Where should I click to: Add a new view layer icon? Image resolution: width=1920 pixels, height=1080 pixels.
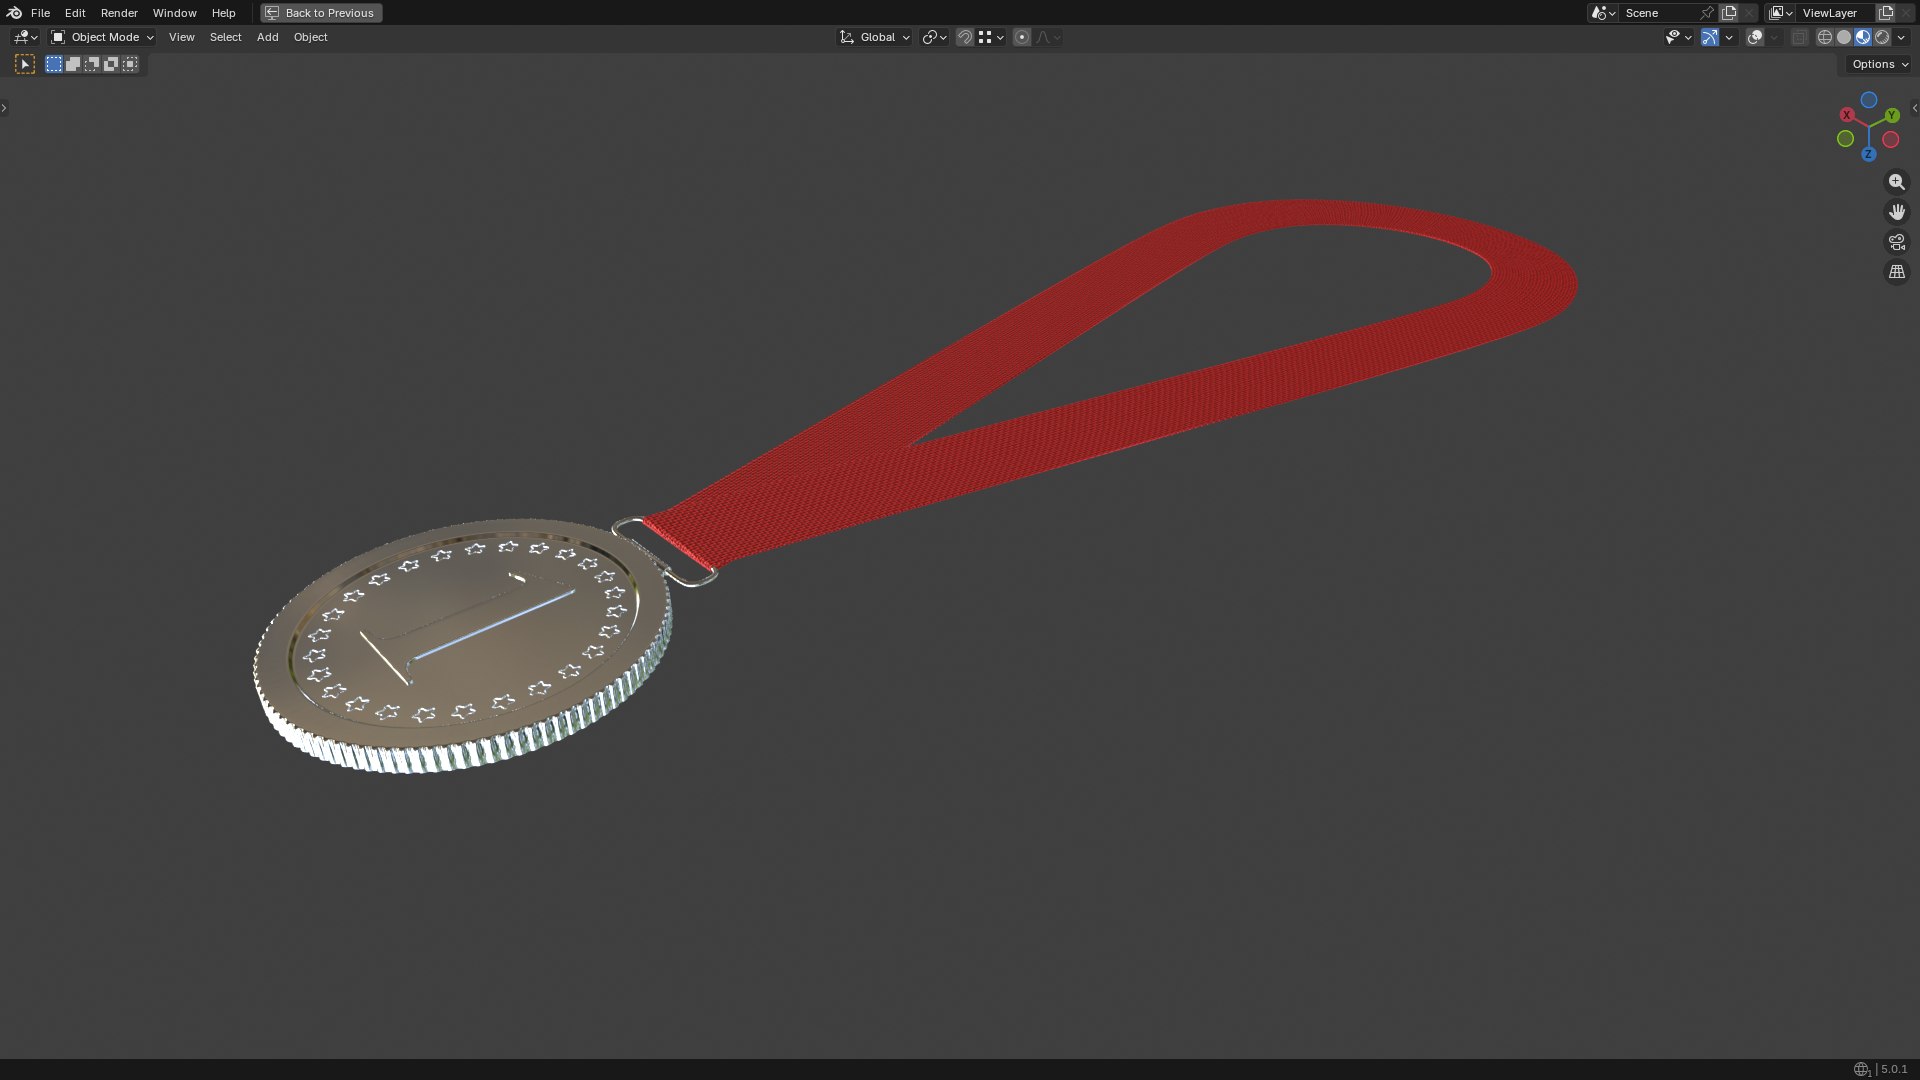pos(1886,13)
